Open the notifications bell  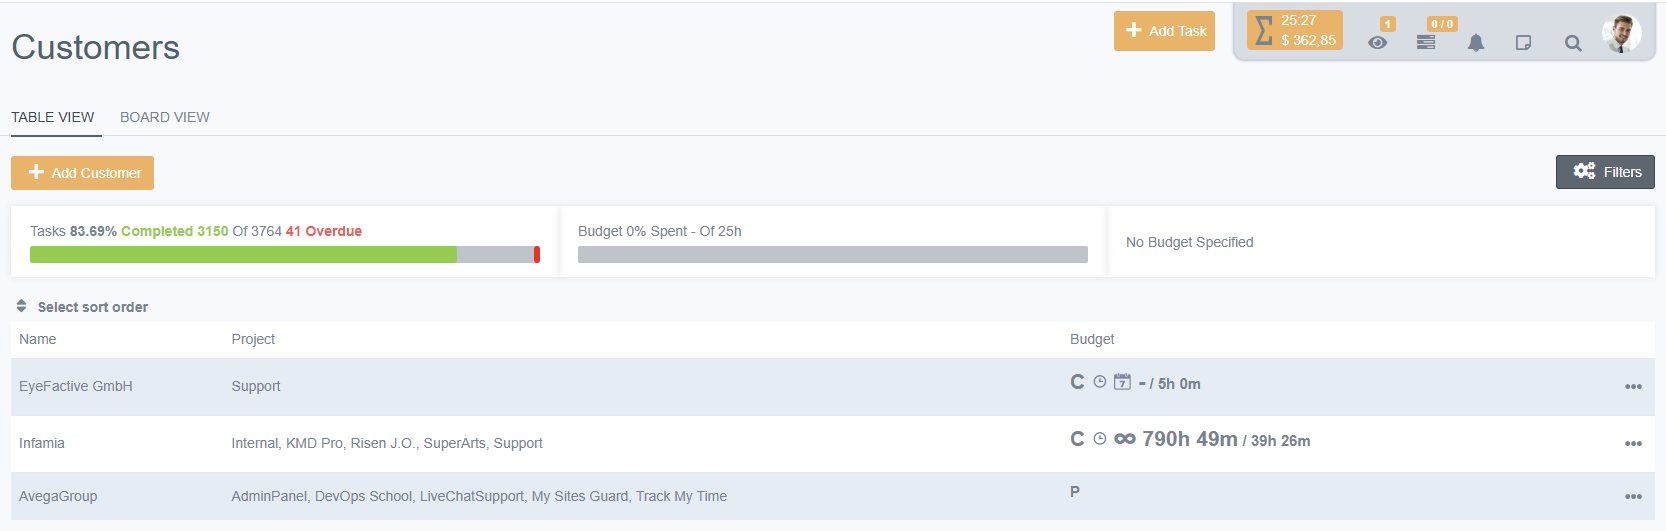coord(1475,43)
